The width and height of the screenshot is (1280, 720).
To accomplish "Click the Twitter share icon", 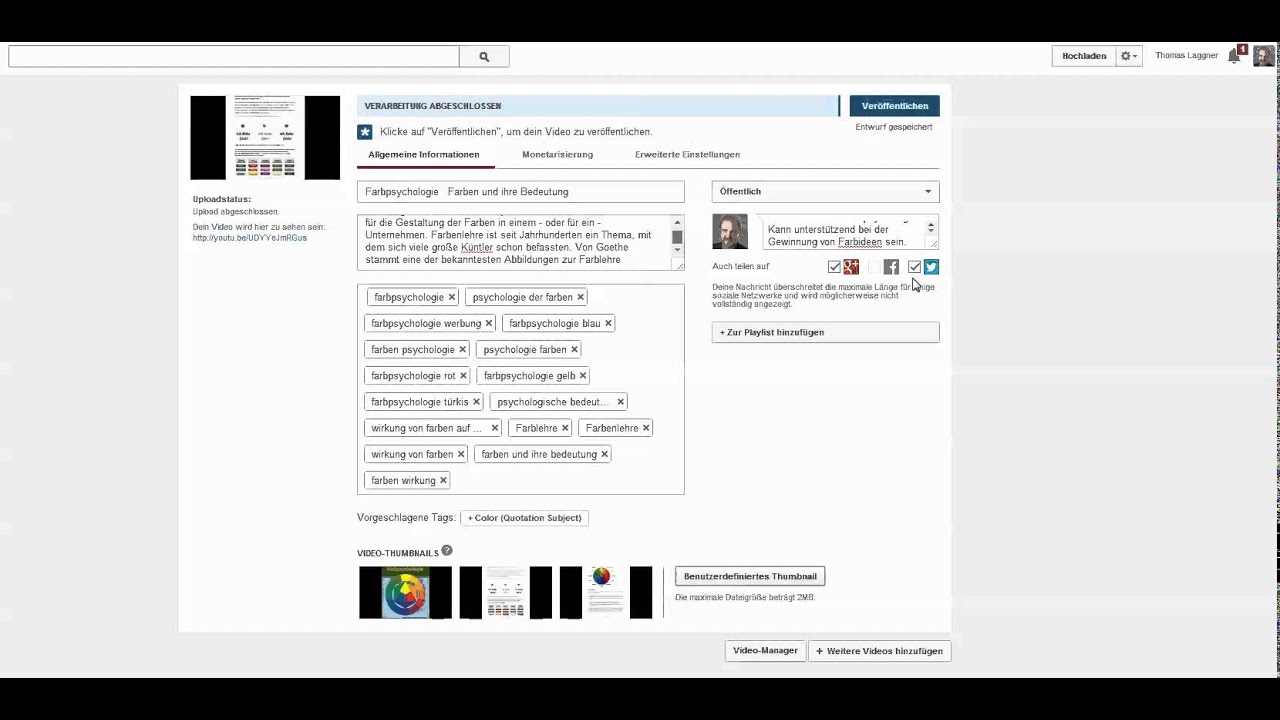I will 931,267.
